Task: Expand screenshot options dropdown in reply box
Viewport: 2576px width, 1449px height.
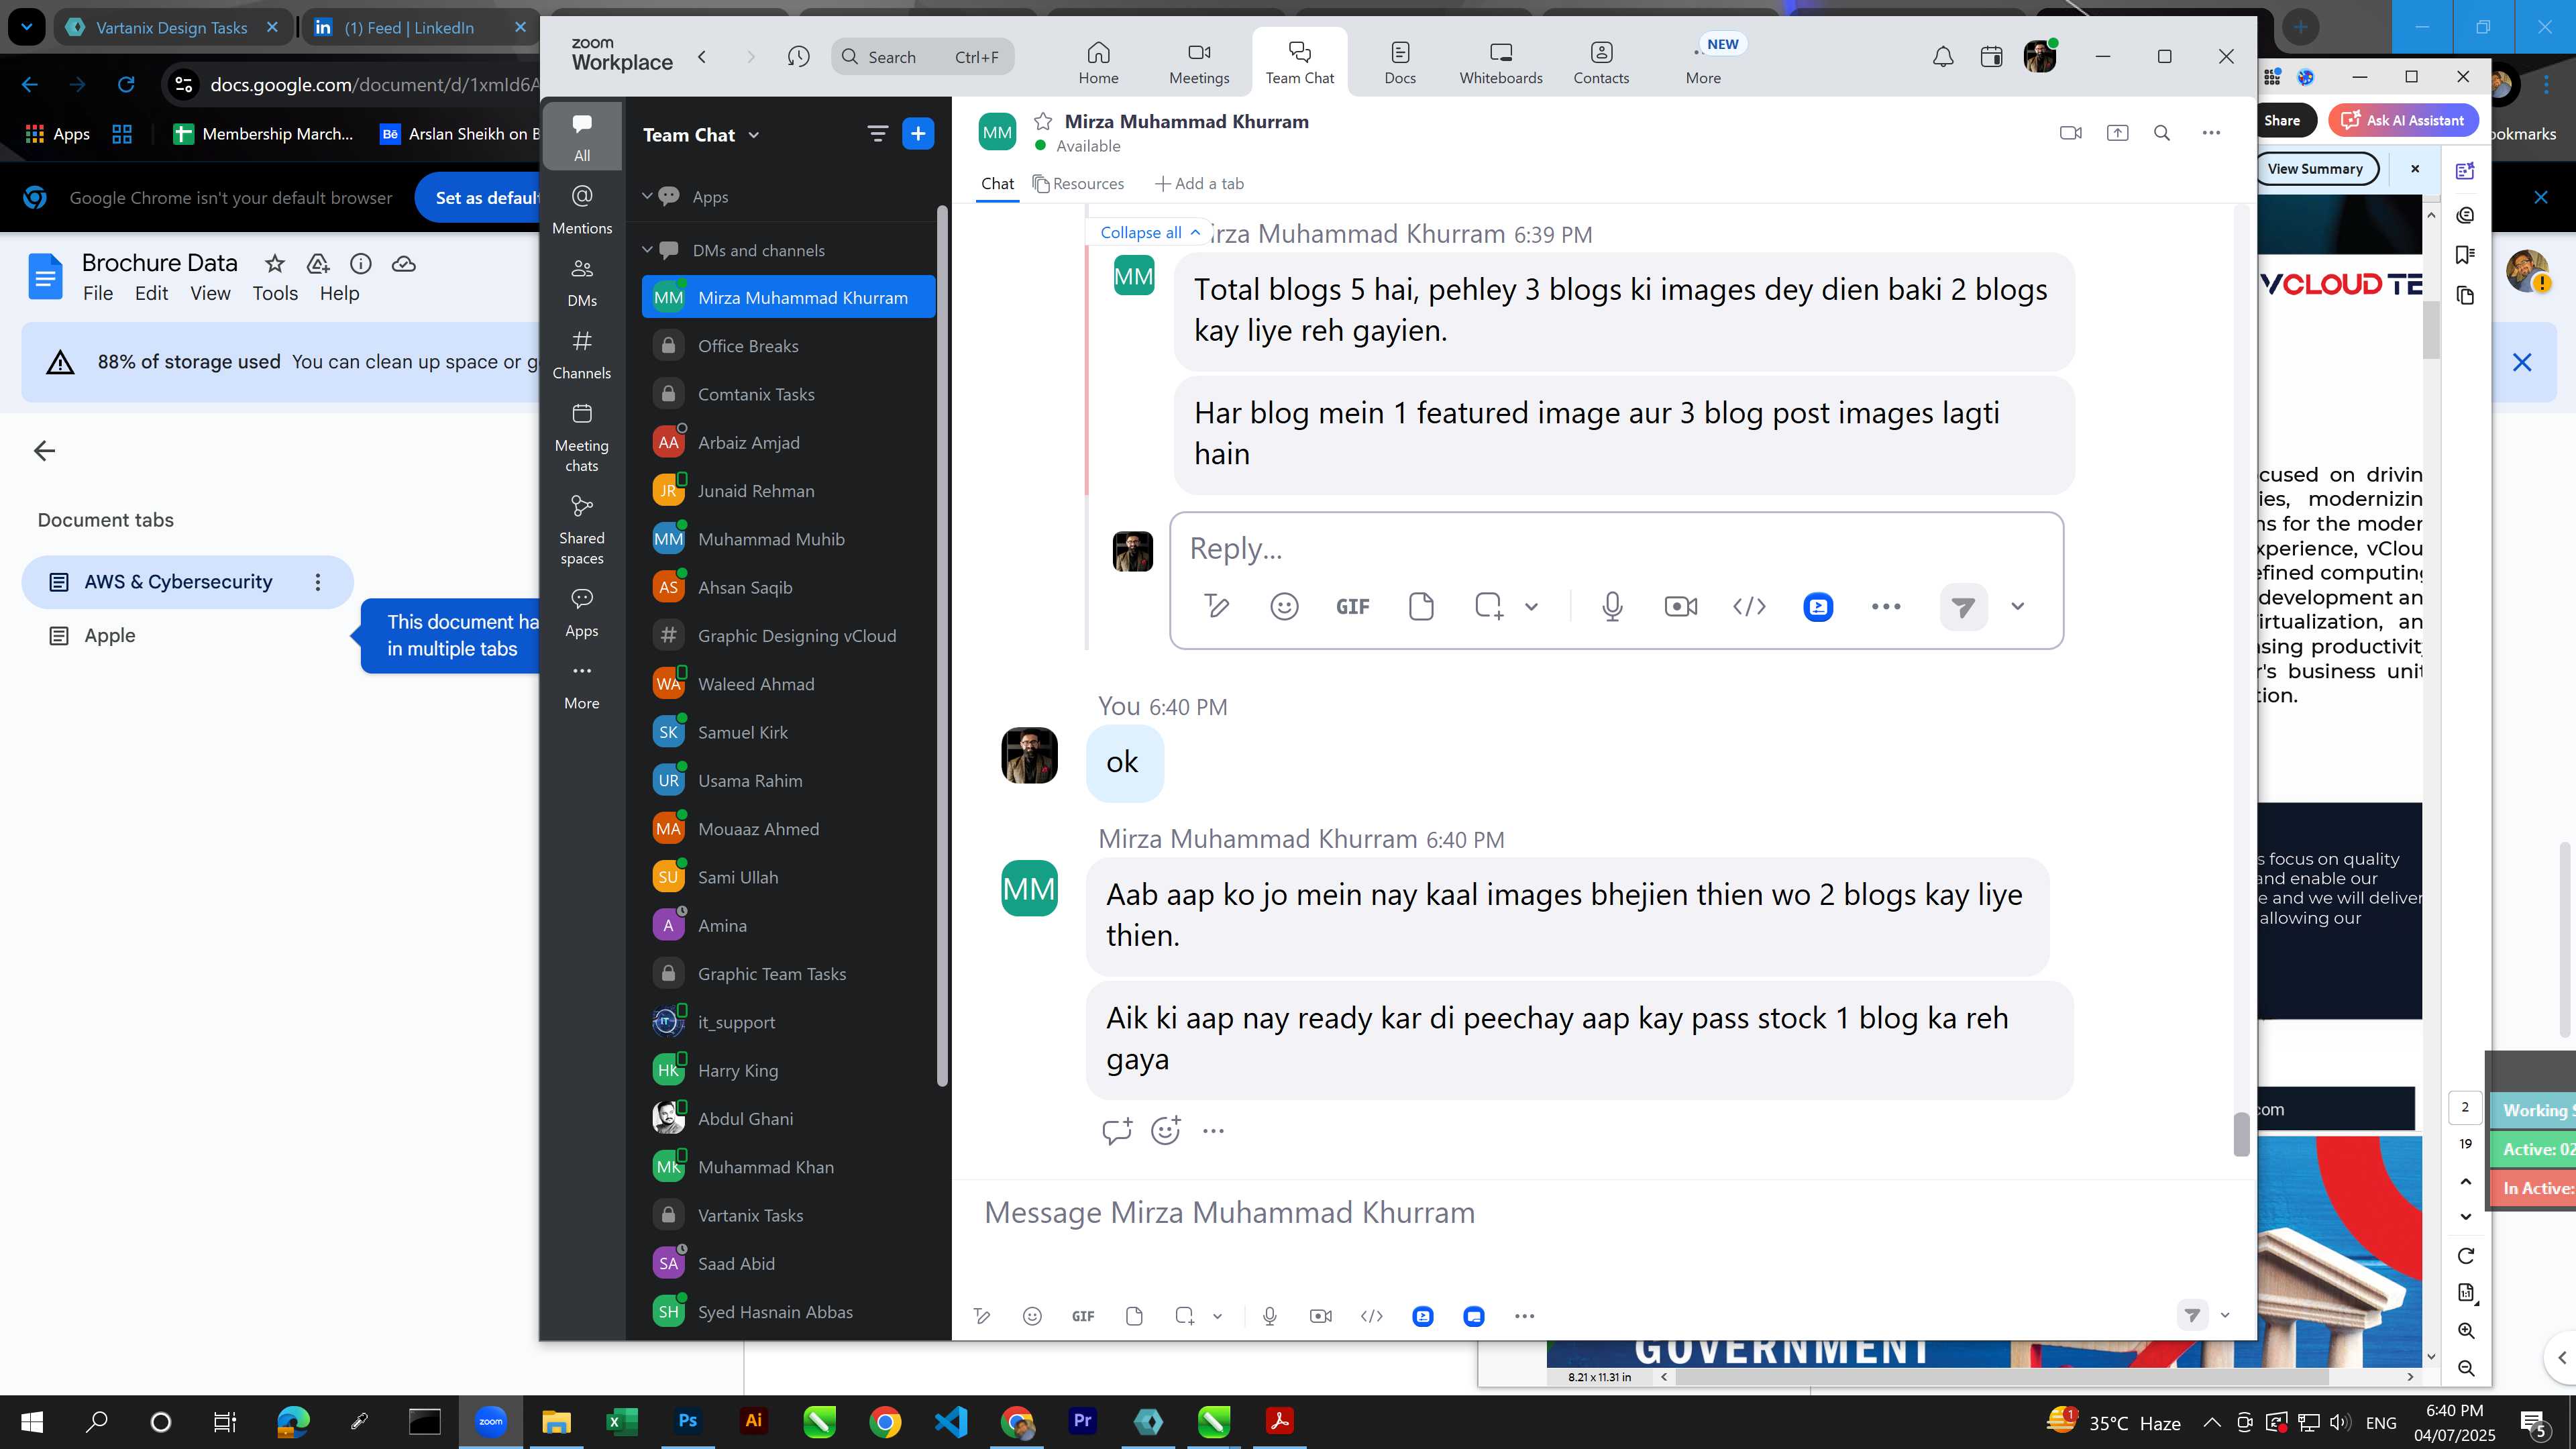Action: tap(1531, 606)
